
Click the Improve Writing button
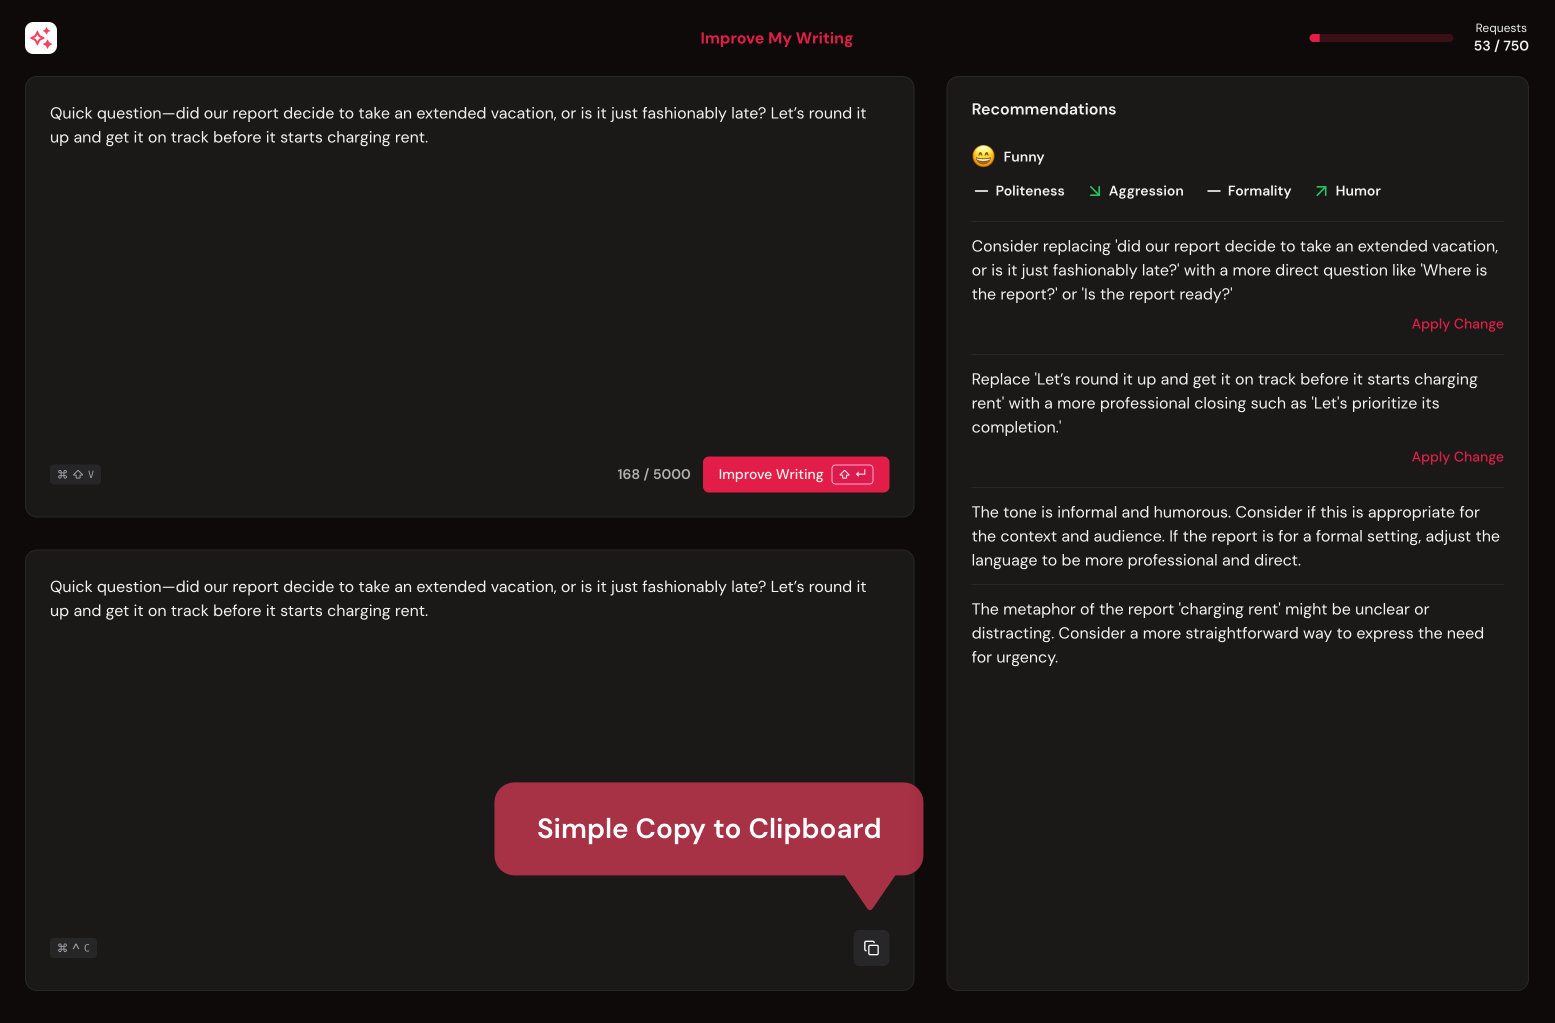click(796, 475)
